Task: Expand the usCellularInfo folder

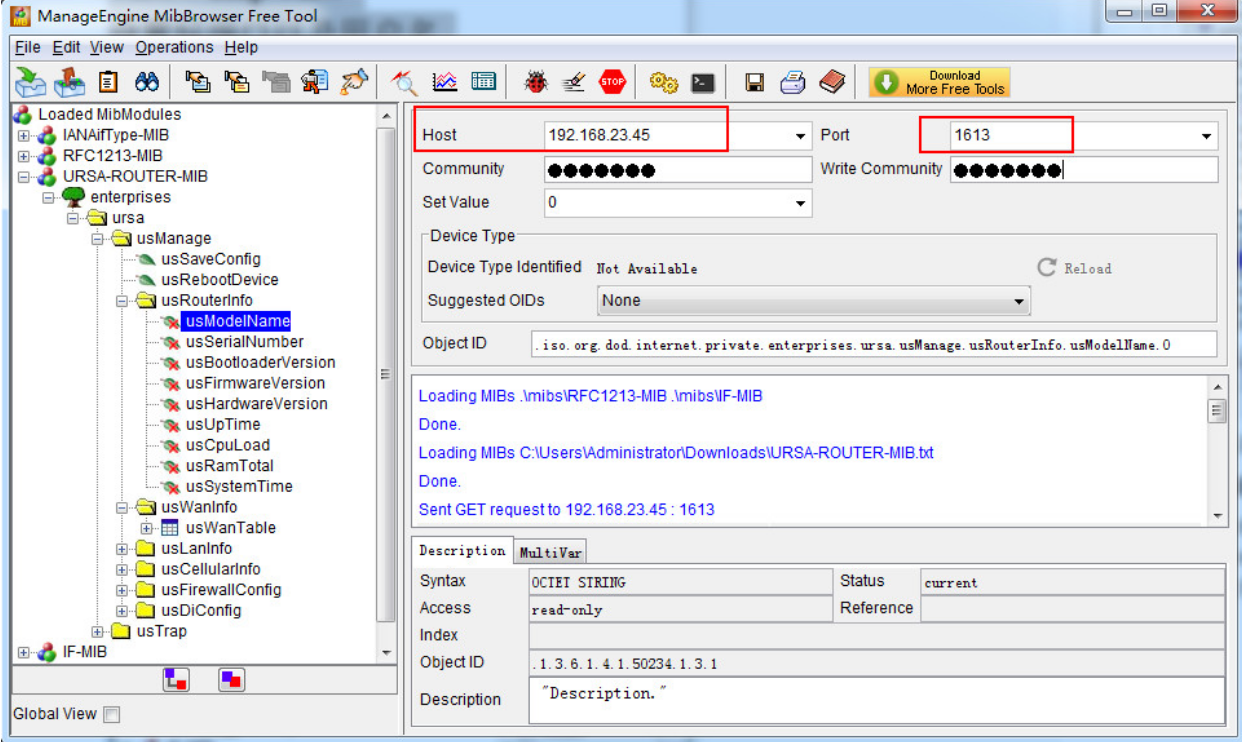Action: coord(122,570)
